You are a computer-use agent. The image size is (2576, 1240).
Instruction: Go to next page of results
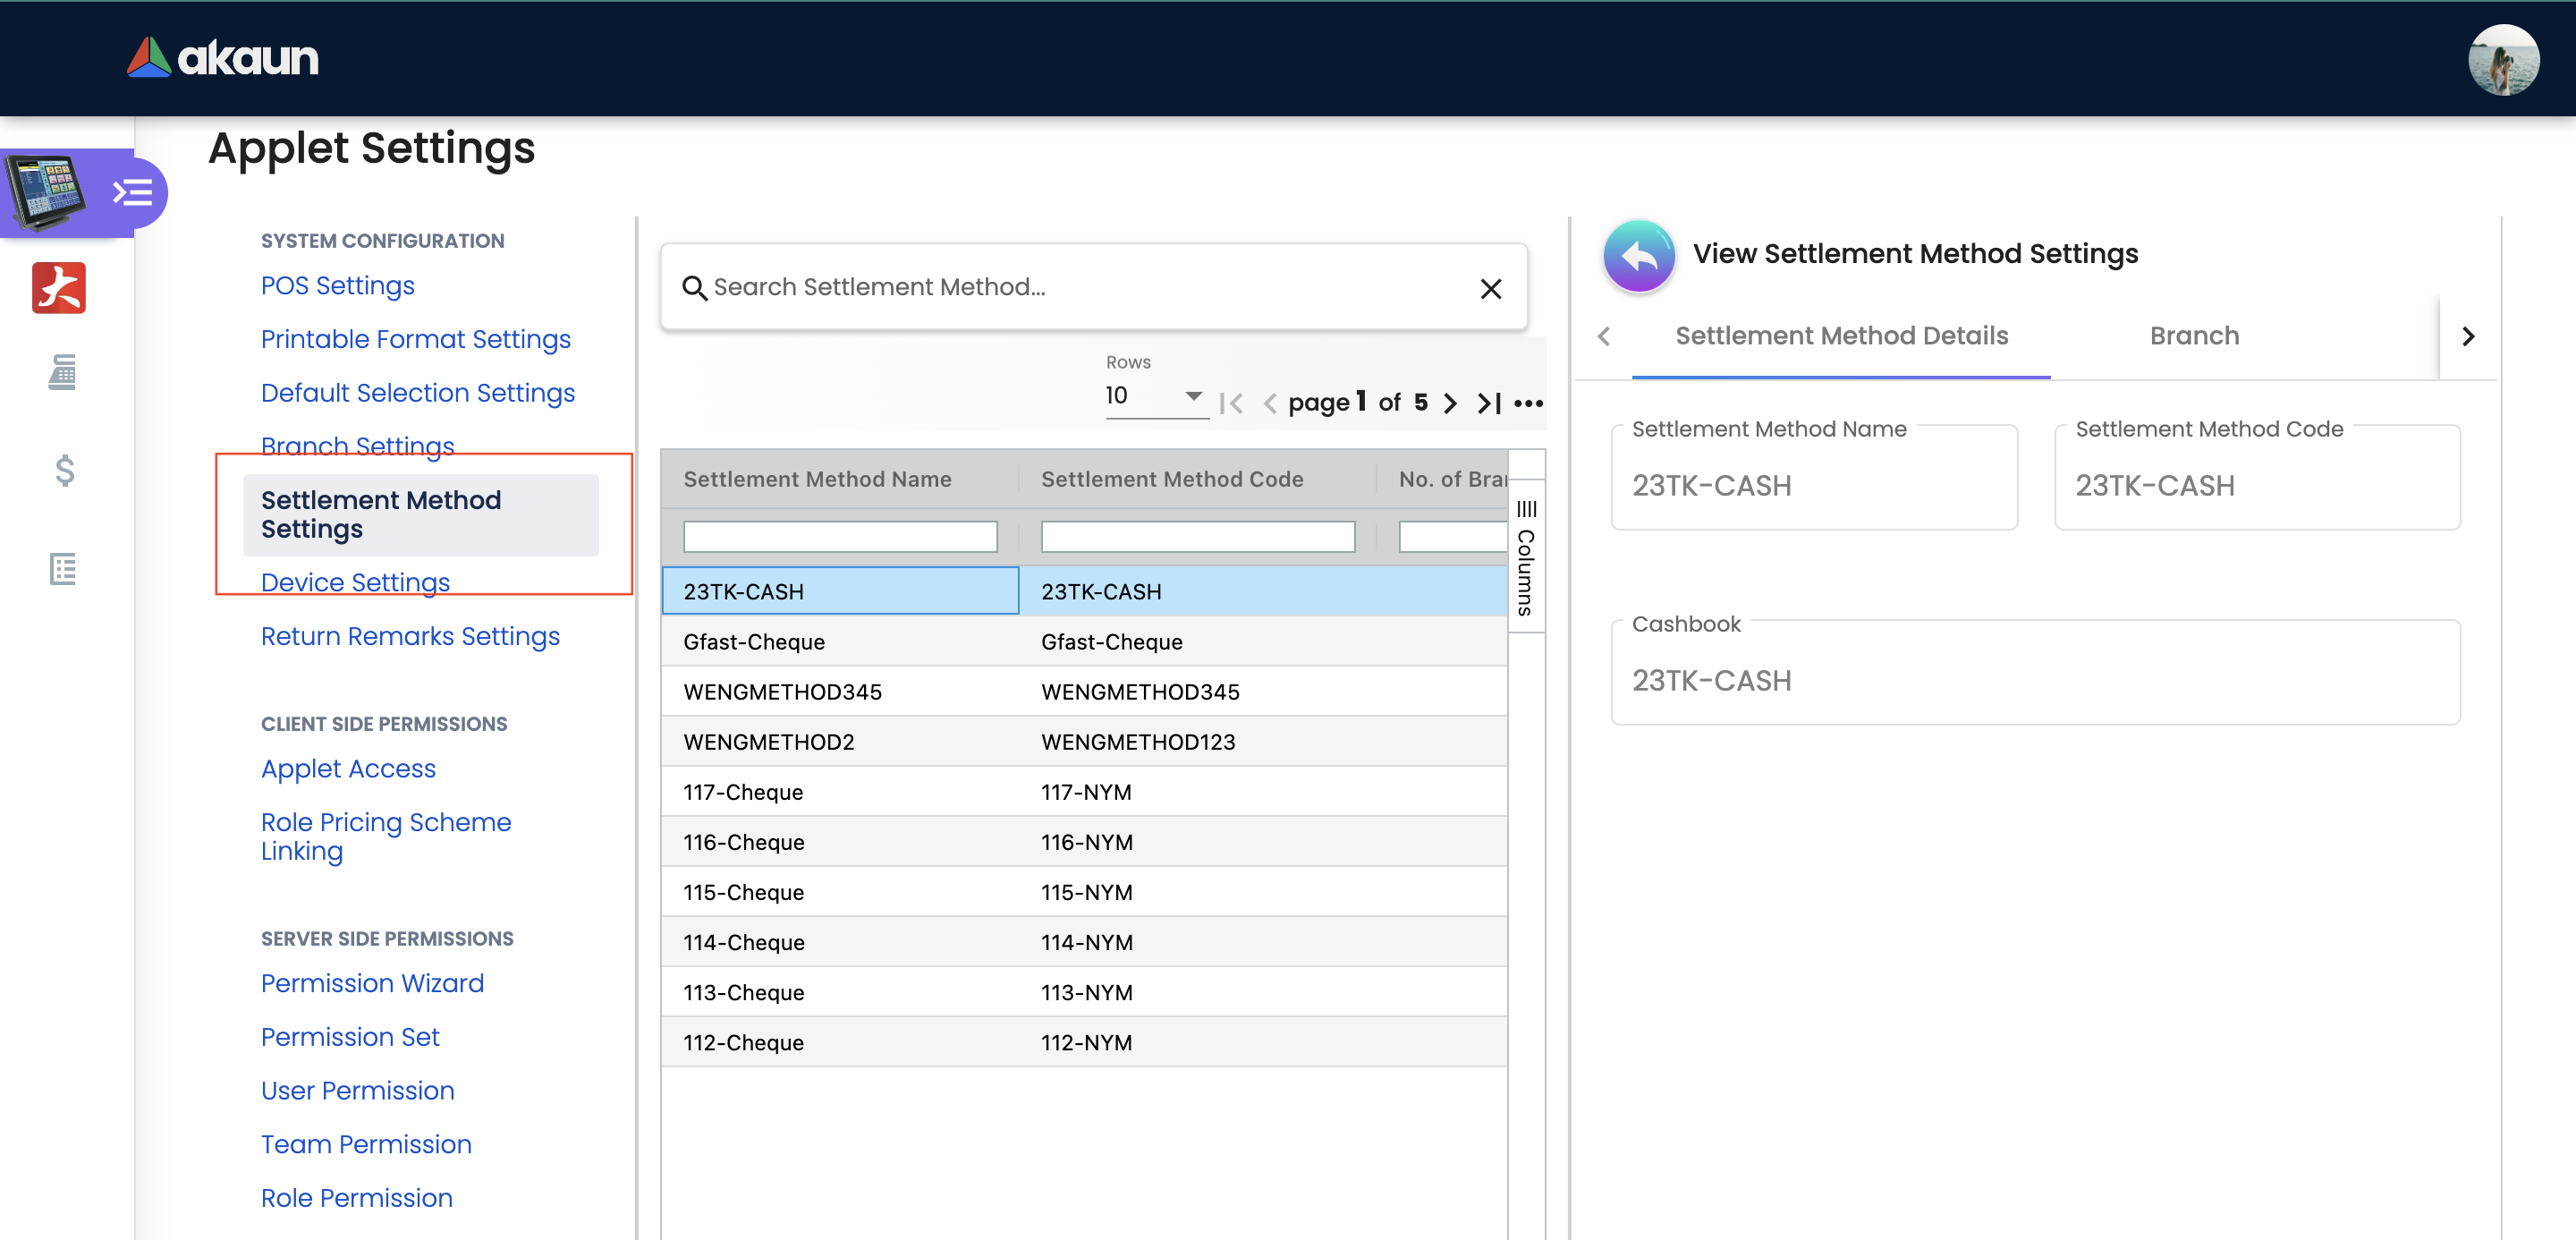tap(1450, 403)
